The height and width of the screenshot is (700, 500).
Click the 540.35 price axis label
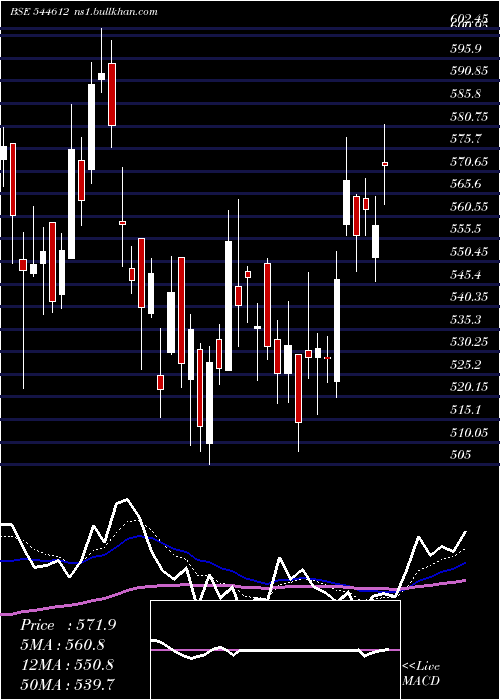469,297
